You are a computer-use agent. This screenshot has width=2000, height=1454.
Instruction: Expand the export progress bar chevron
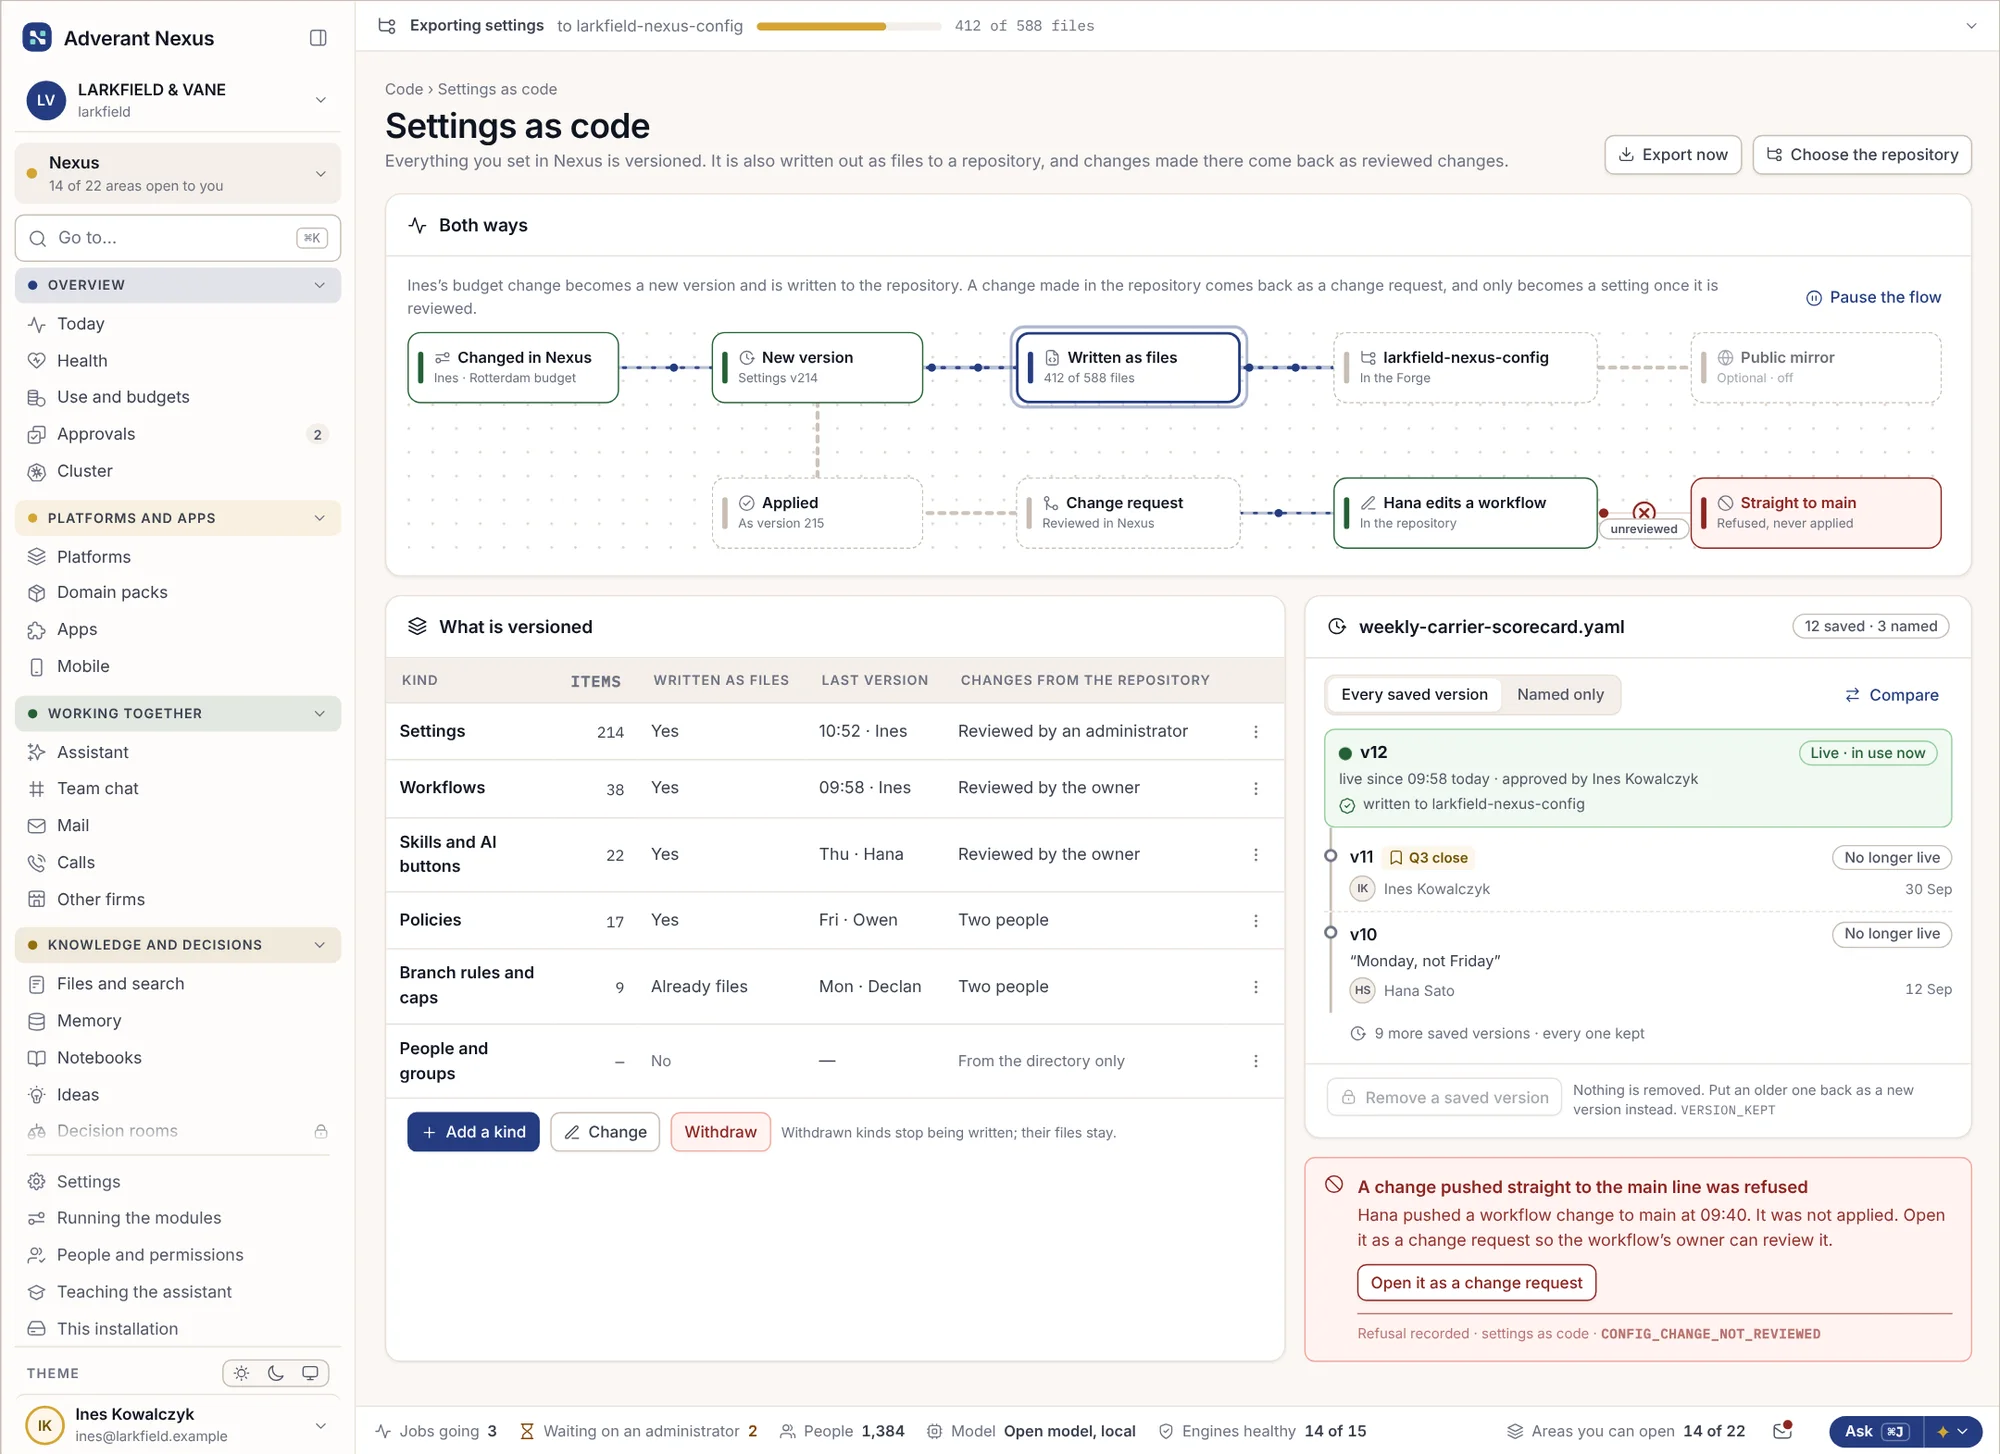(1971, 26)
